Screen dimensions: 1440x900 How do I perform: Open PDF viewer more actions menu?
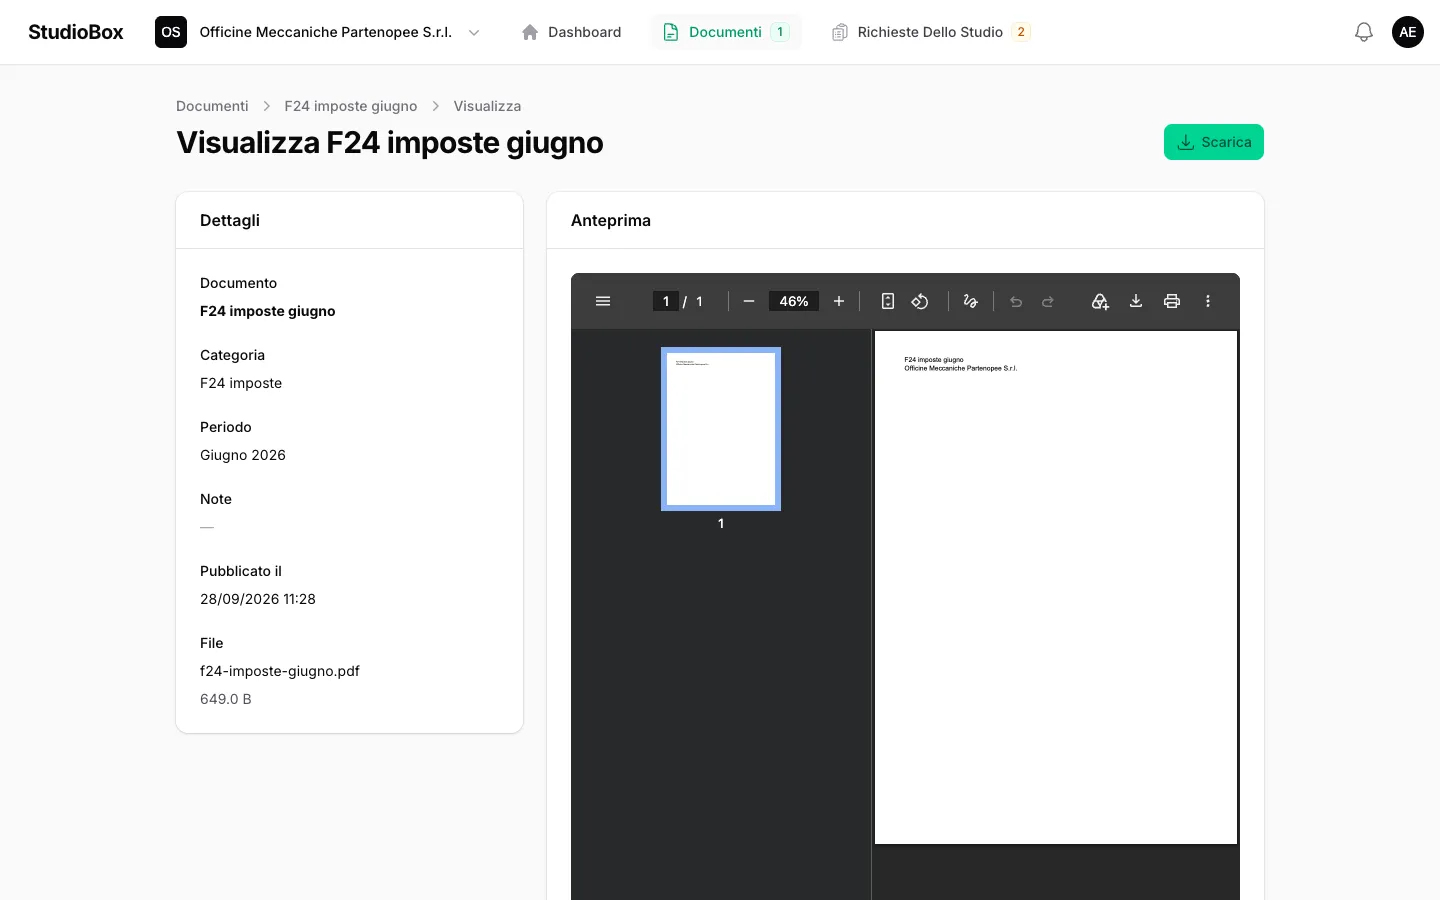point(1208,301)
